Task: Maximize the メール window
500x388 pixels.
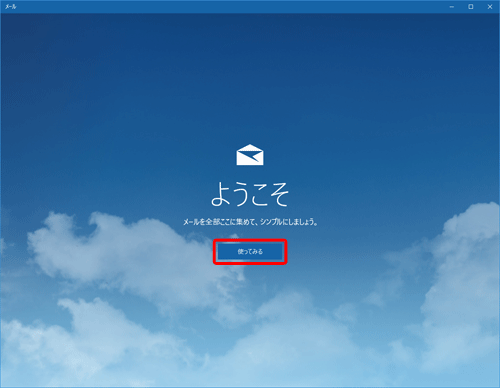Action: [471, 7]
